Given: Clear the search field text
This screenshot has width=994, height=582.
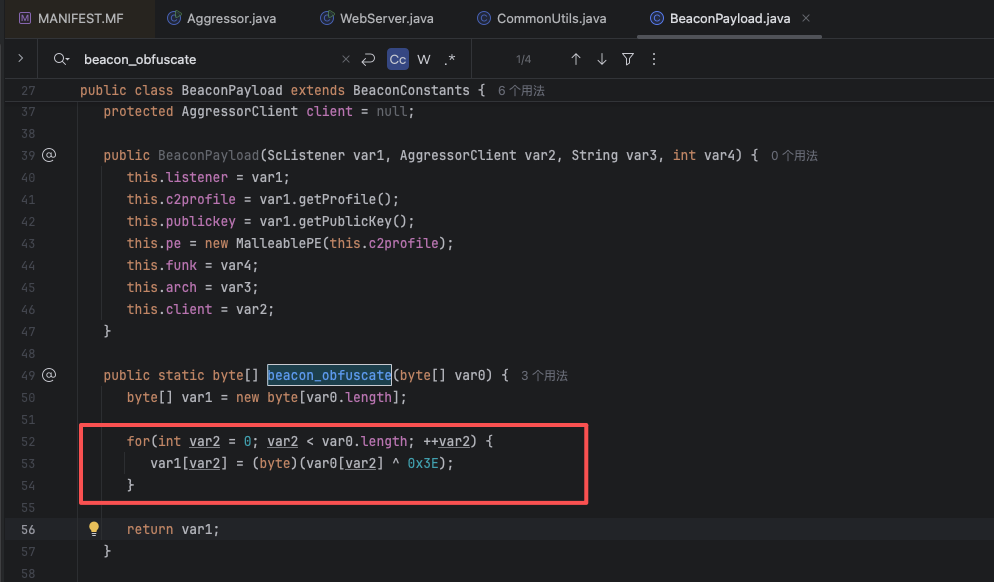Looking at the screenshot, I should click(x=346, y=60).
